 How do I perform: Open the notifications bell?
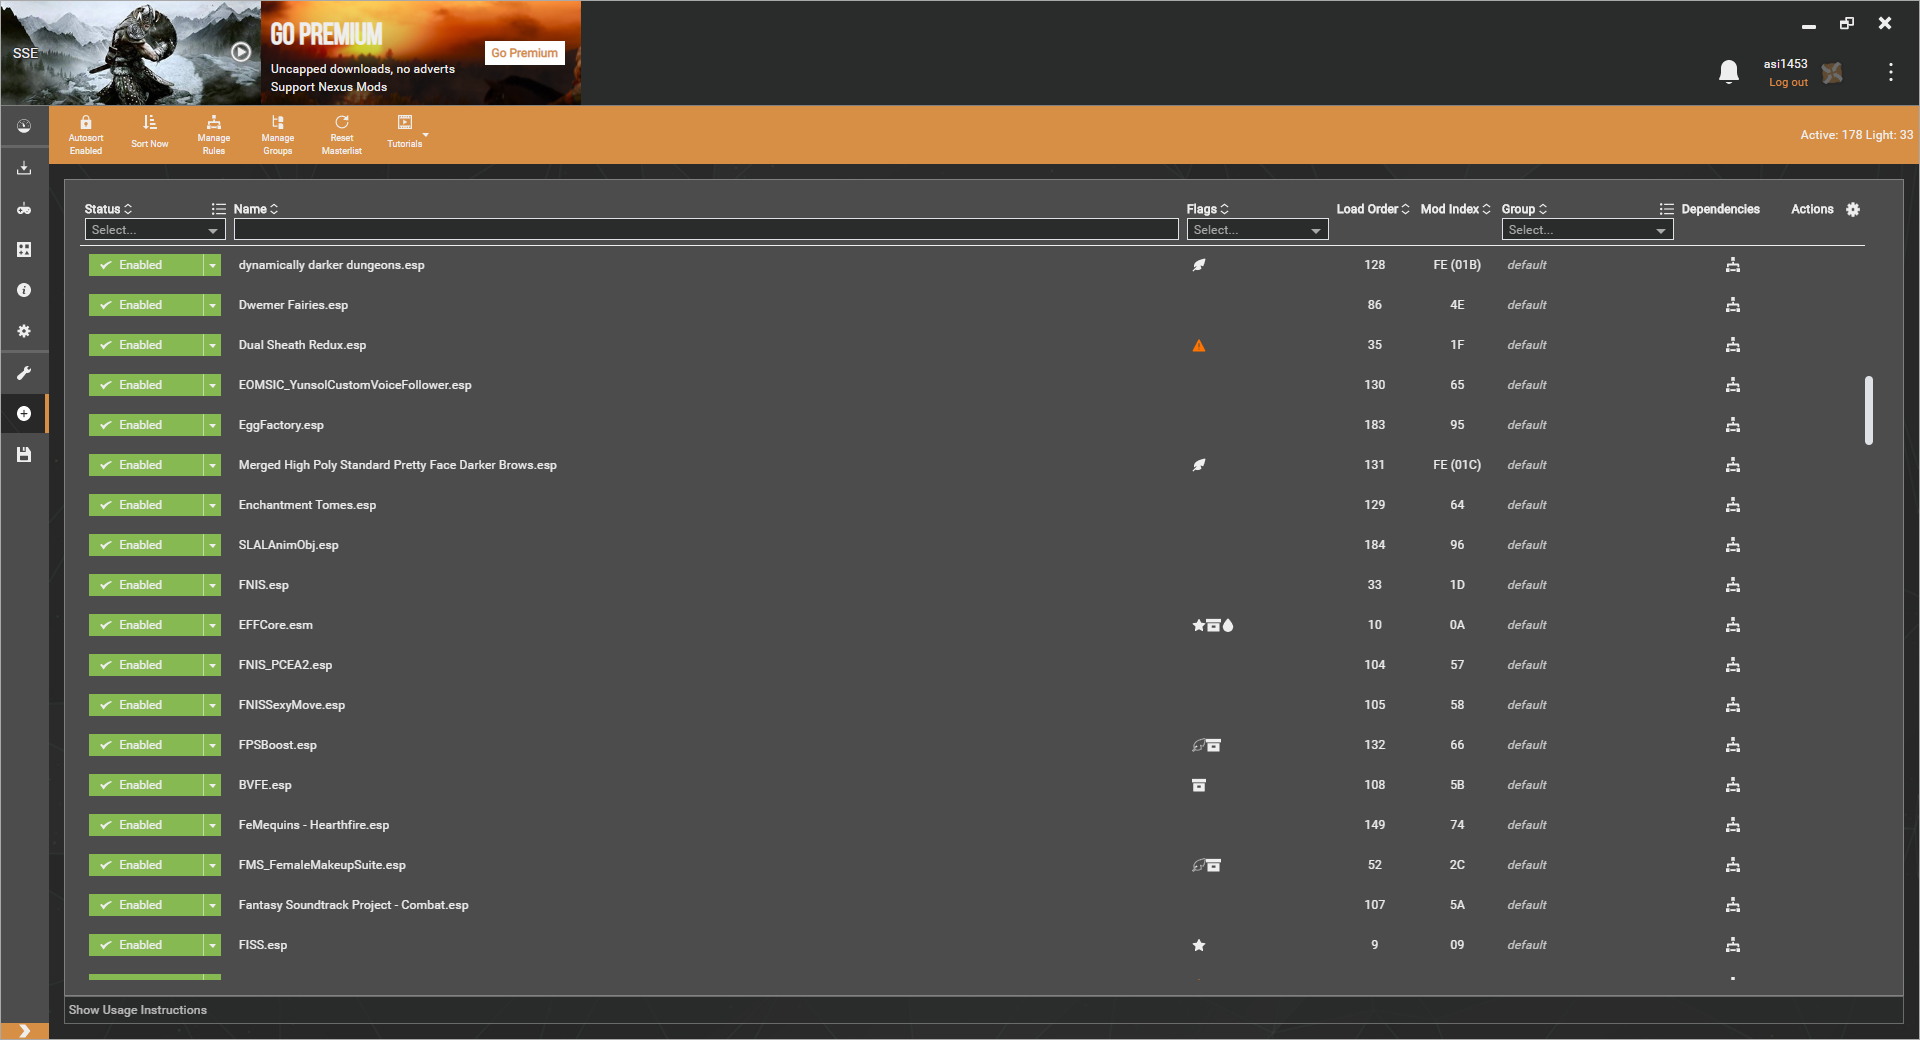tap(1728, 72)
